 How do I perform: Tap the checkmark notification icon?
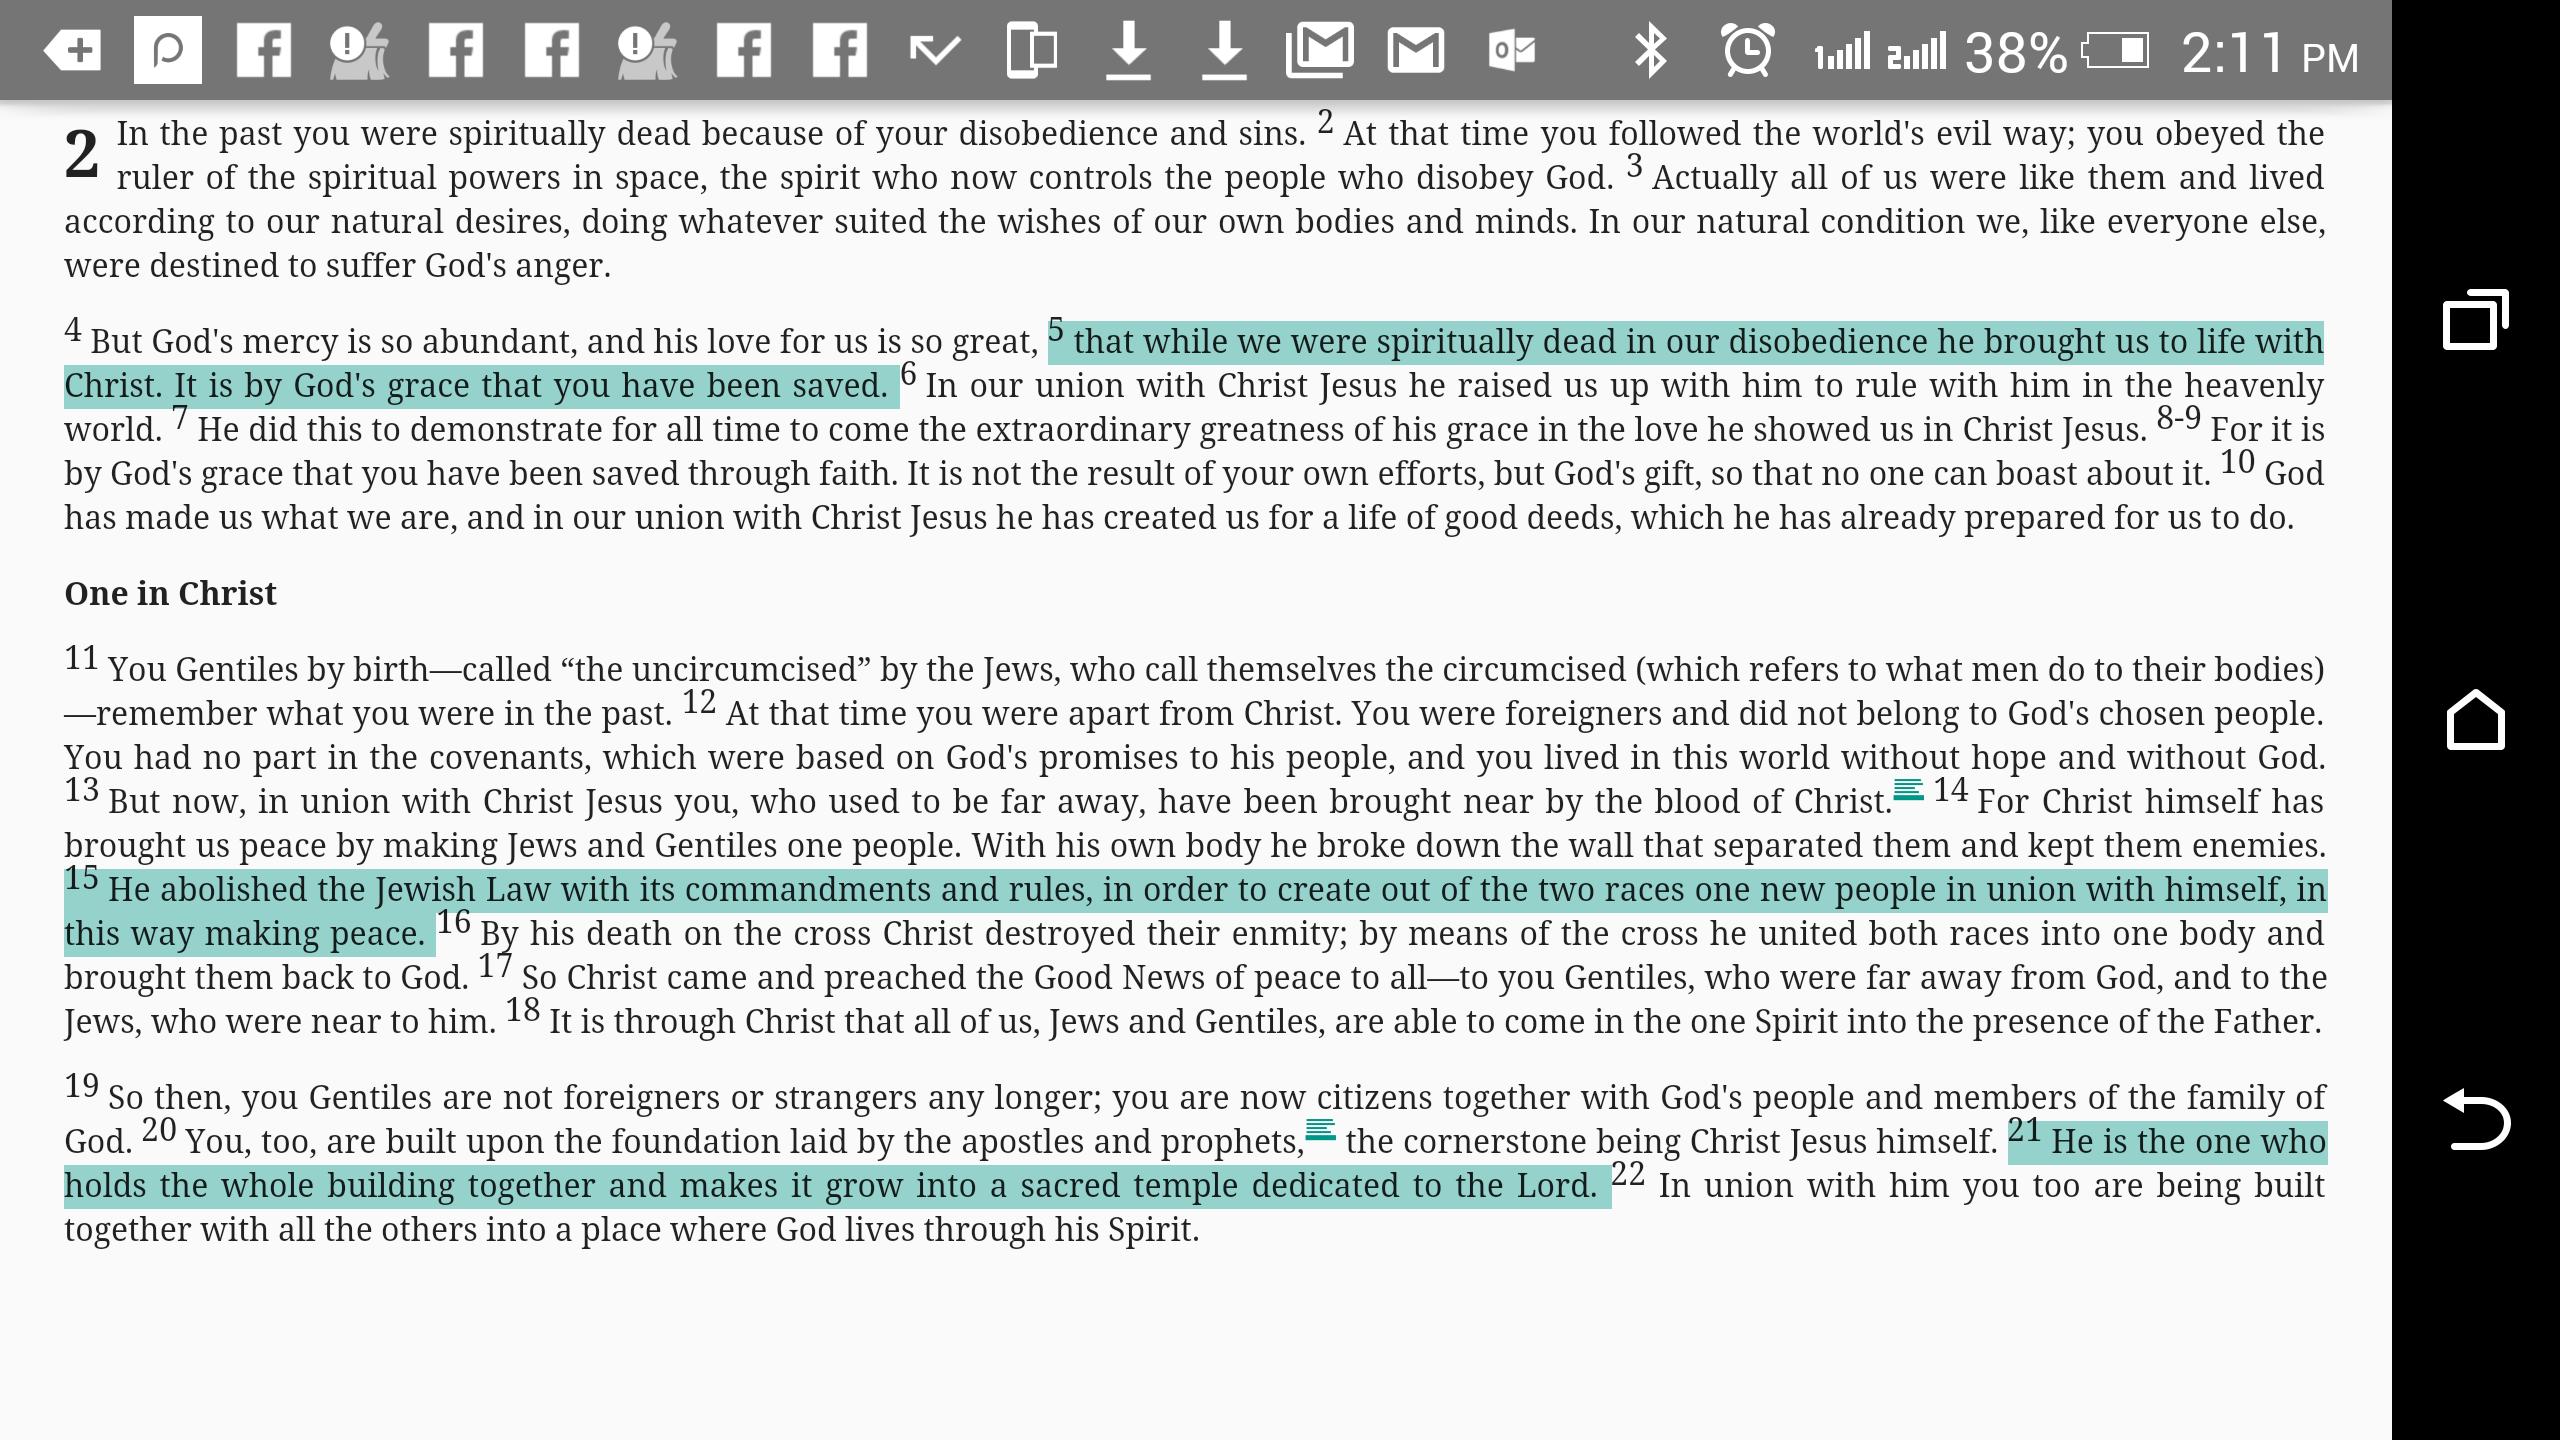(x=935, y=50)
